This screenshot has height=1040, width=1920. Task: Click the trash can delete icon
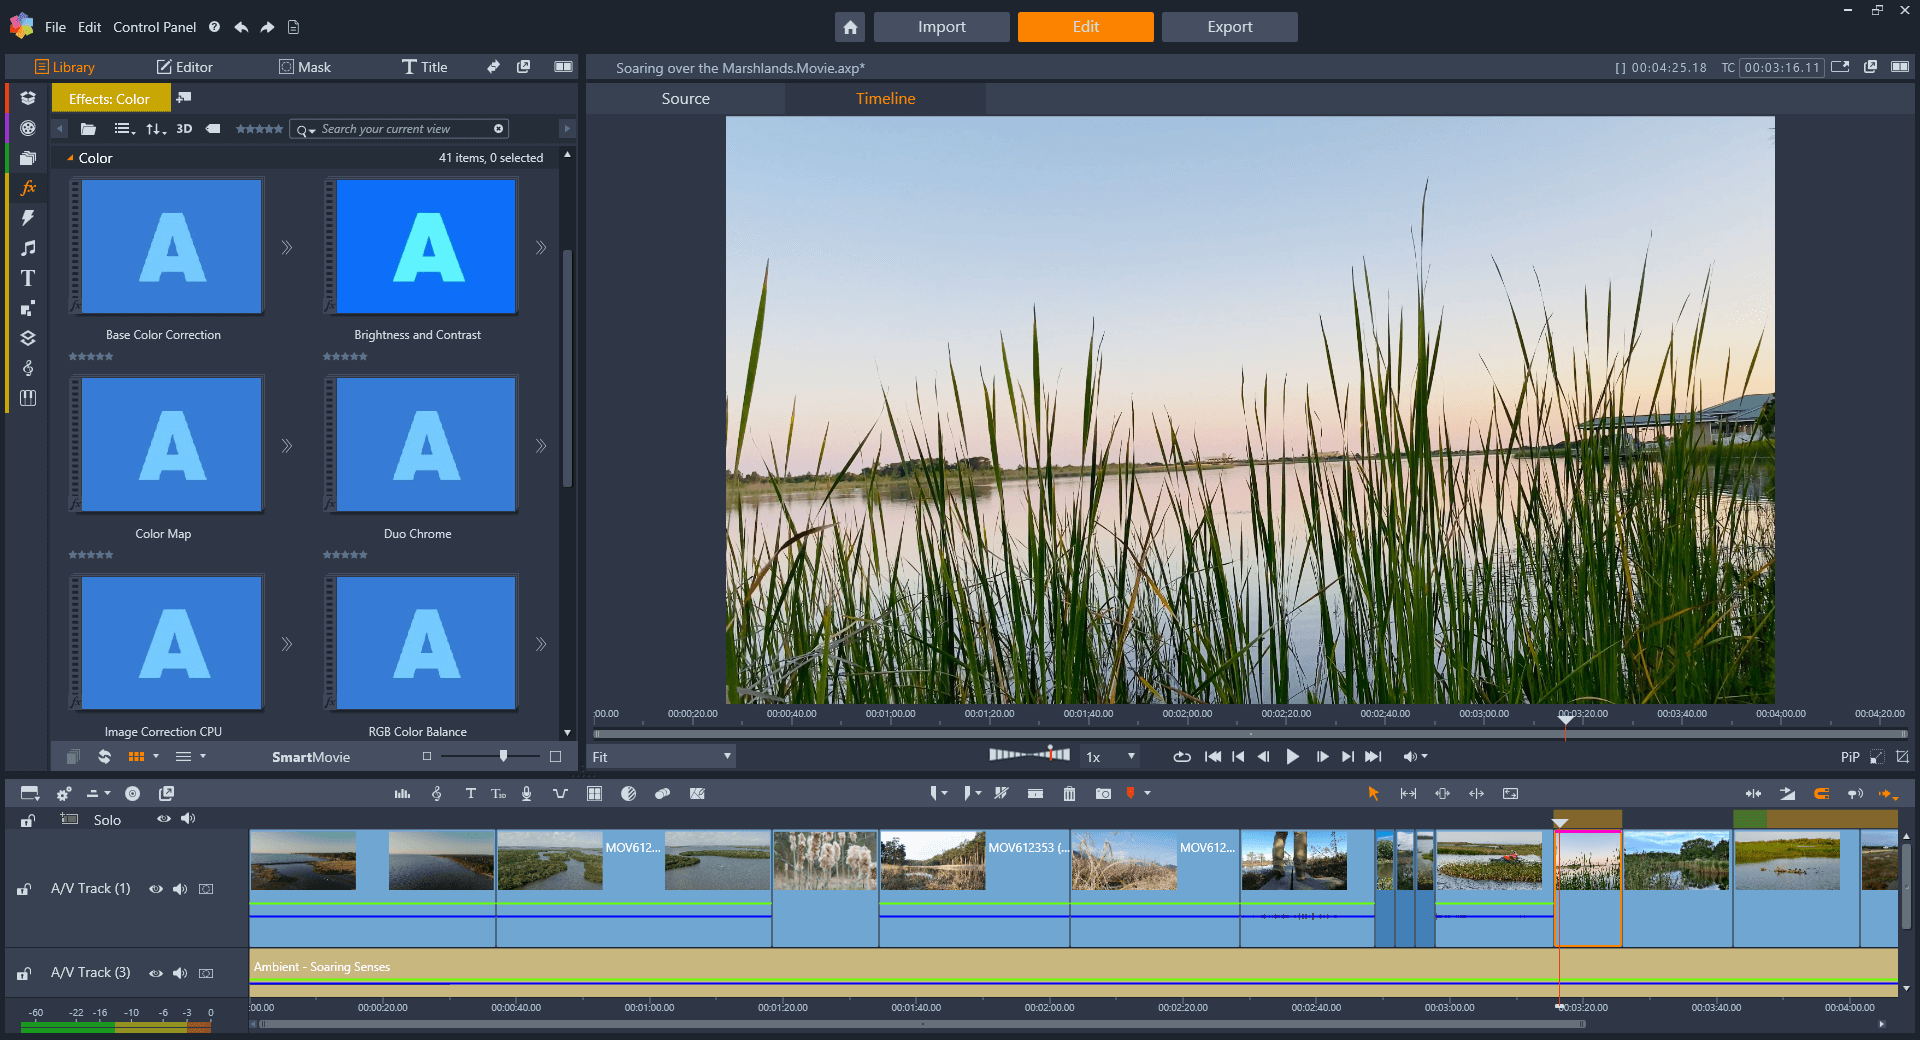click(x=1069, y=794)
